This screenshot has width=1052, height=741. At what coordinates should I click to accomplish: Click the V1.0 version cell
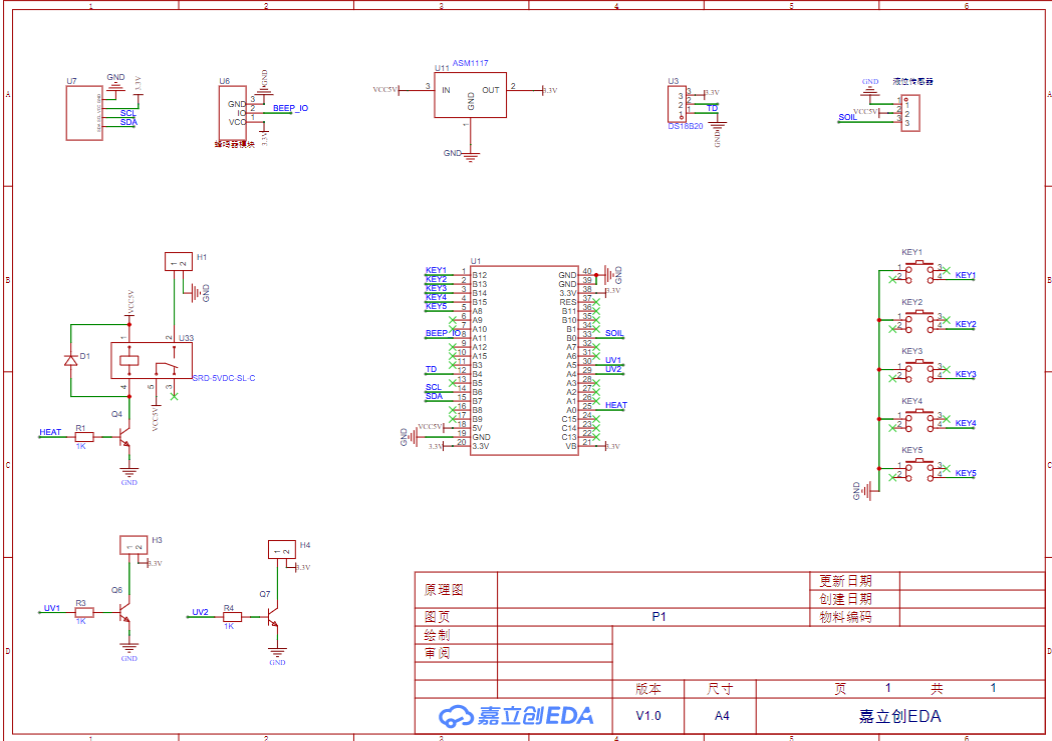coord(648,715)
